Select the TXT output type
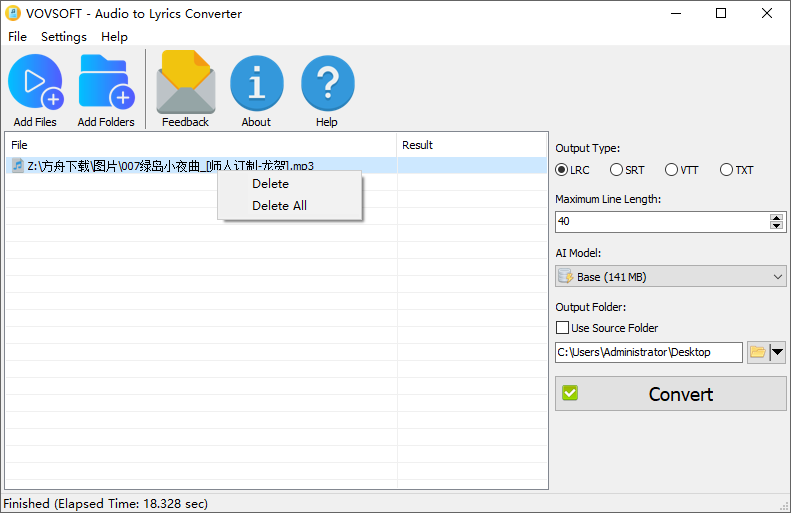Image resolution: width=791 pixels, height=513 pixels. tap(737, 170)
